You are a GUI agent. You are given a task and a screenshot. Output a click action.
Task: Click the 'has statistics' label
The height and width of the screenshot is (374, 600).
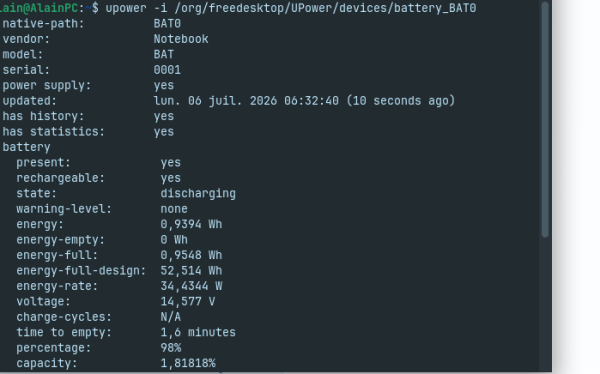click(x=53, y=132)
